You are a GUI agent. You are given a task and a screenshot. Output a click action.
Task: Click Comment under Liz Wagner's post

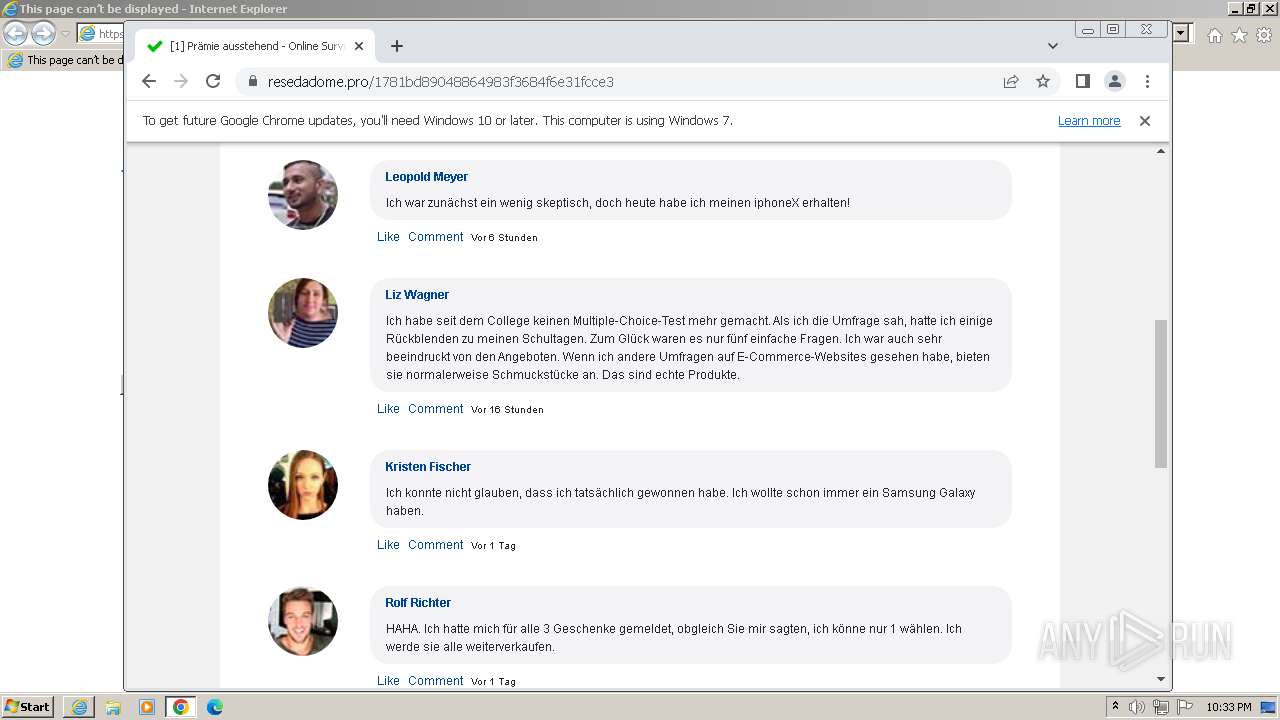click(x=435, y=409)
